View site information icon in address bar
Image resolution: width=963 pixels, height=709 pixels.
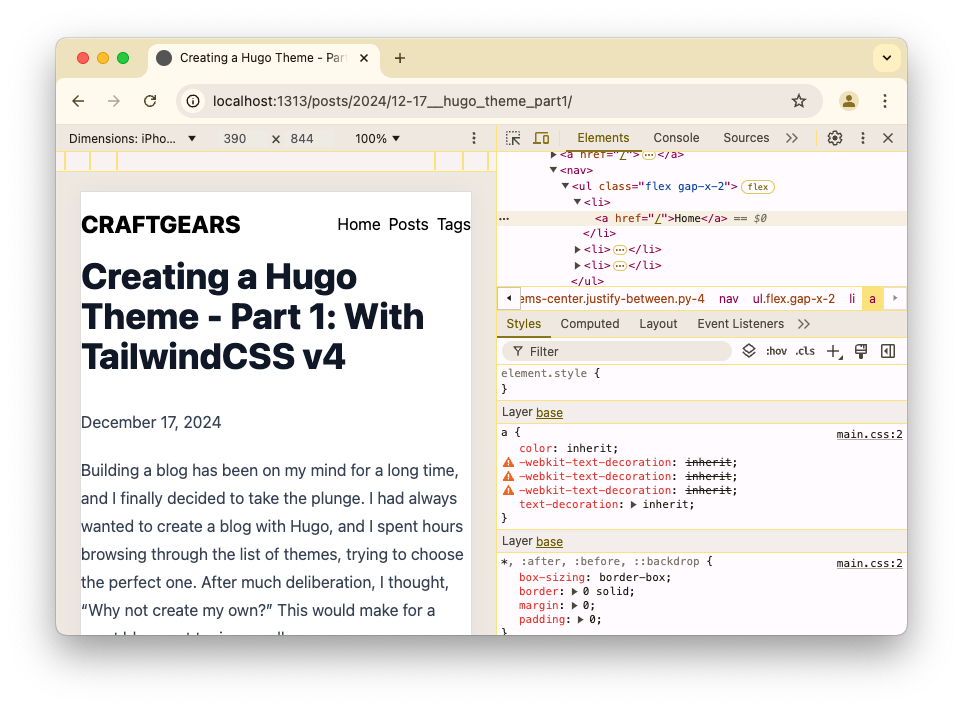pos(193,101)
